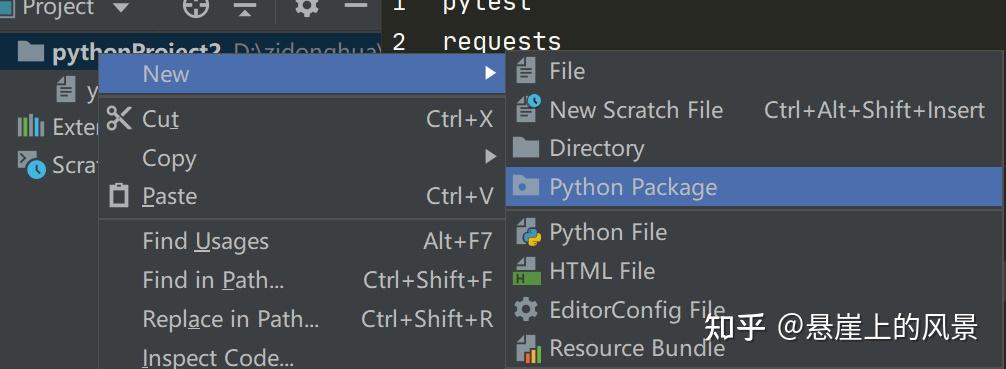Choose Inspect Code menu entry
The width and height of the screenshot is (1006, 369).
click(x=302, y=355)
